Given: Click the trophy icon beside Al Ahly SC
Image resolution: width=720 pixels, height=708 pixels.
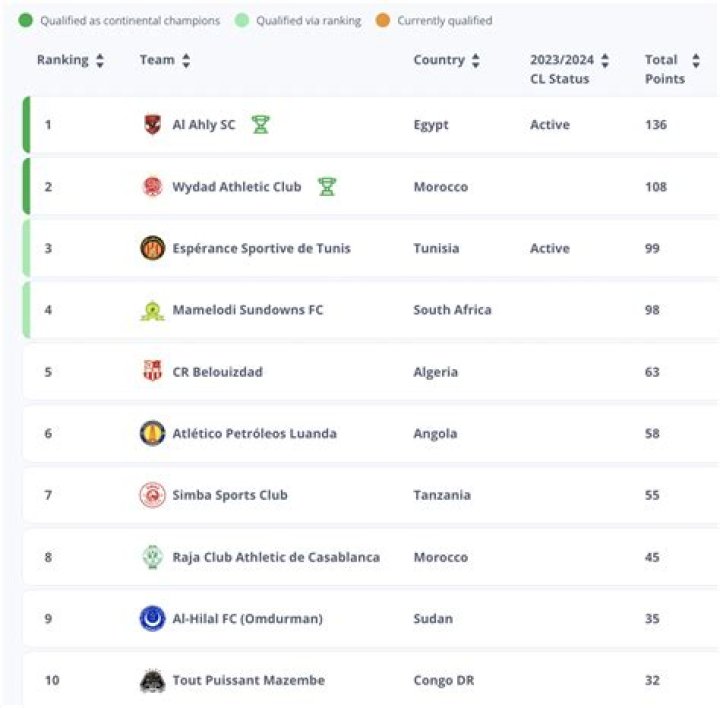Looking at the screenshot, I should (261, 125).
